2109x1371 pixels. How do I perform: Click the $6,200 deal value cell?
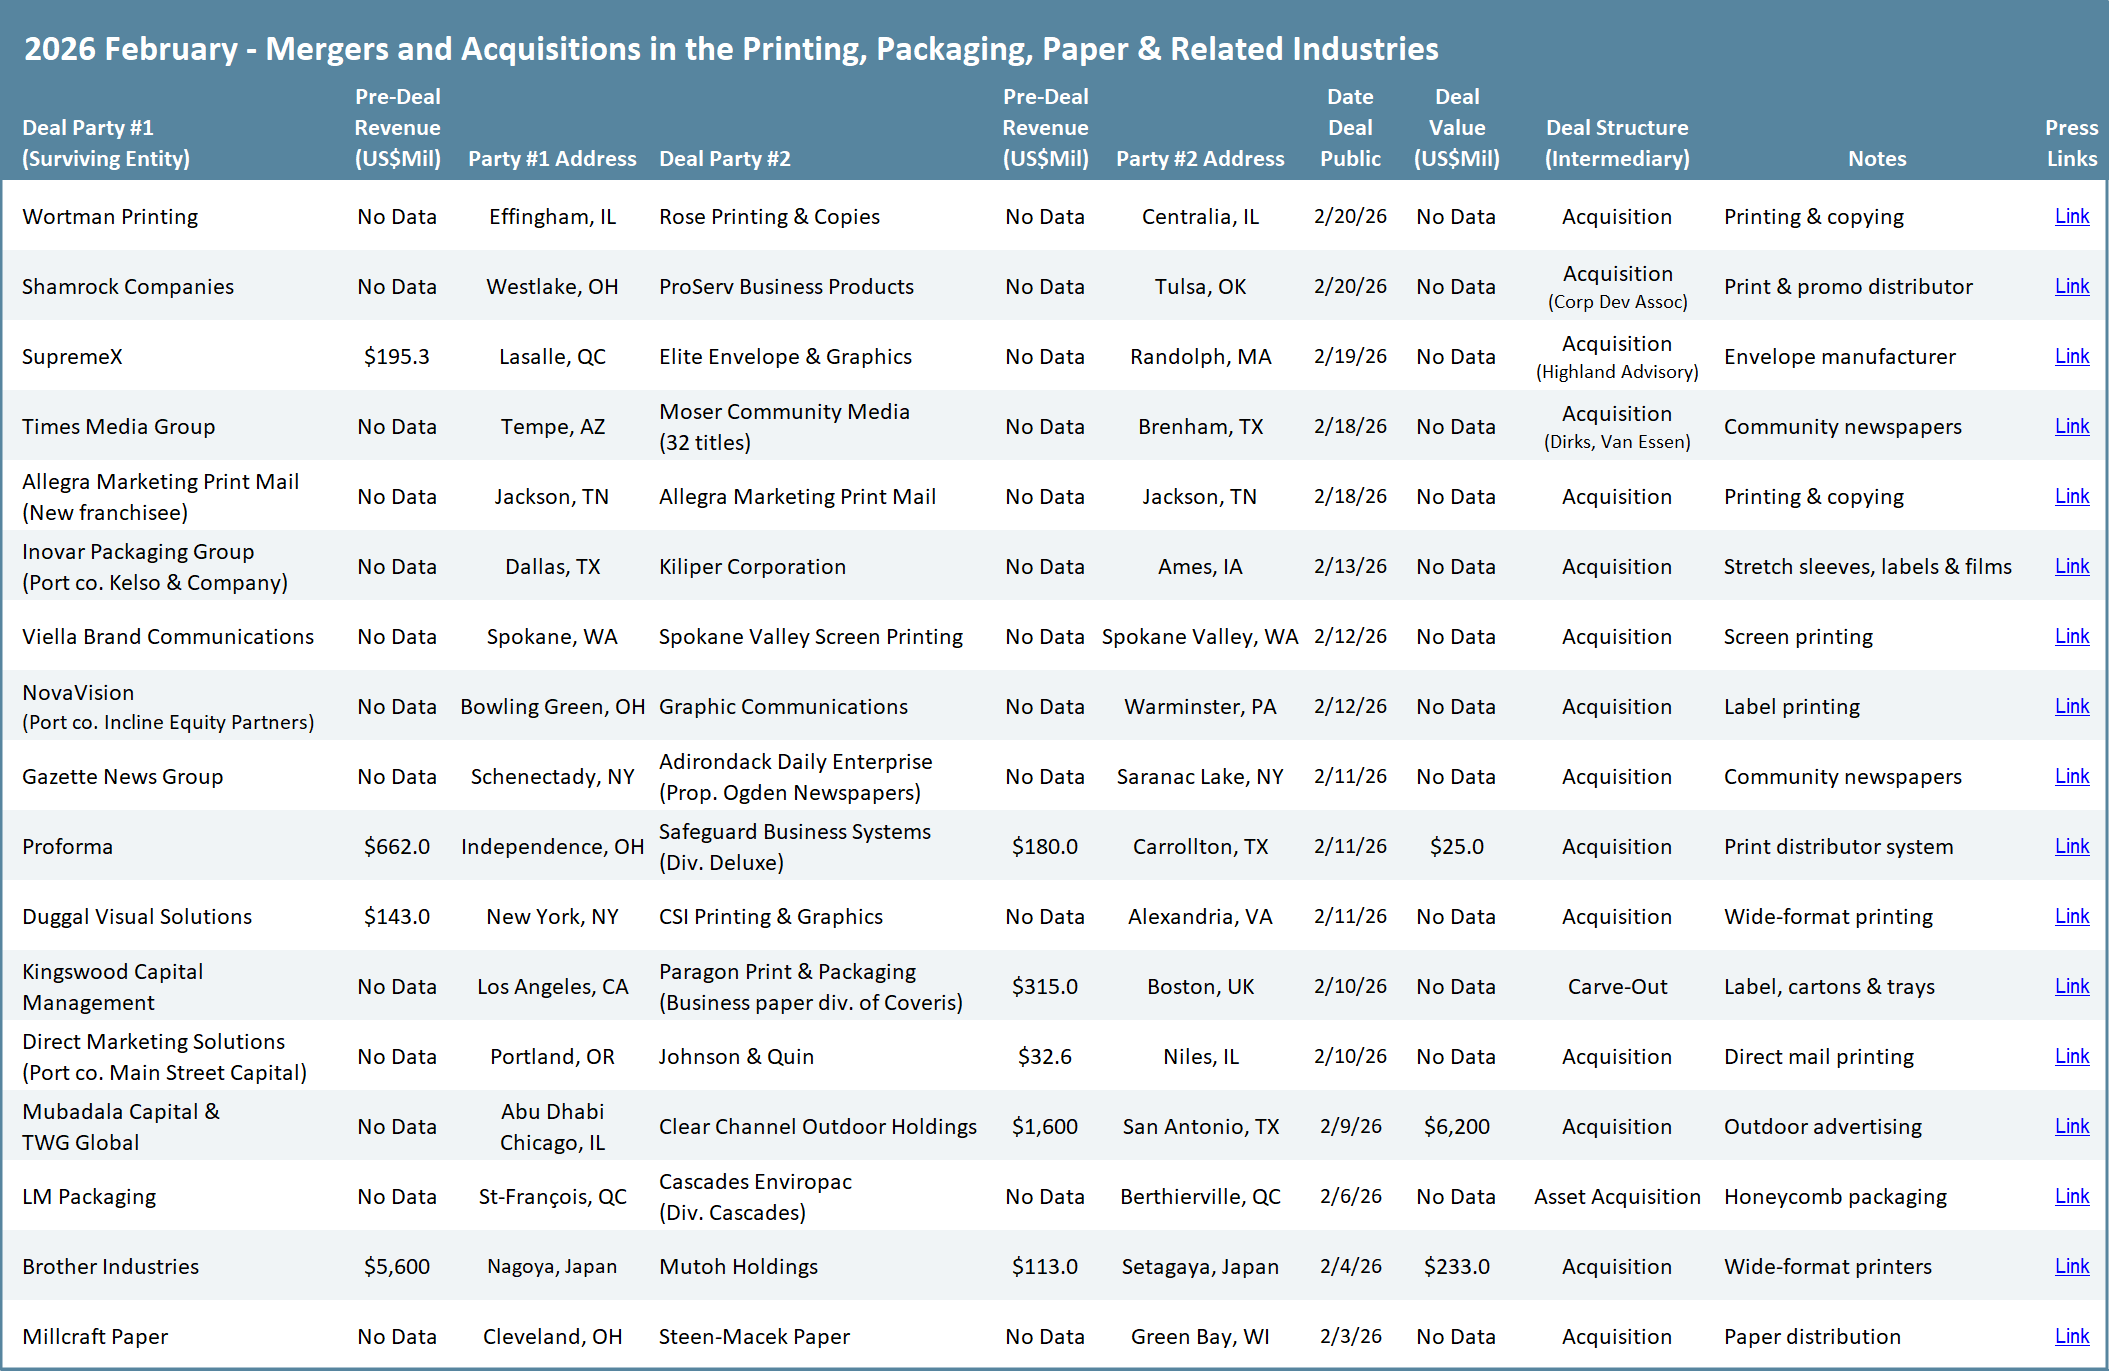click(x=1456, y=1126)
